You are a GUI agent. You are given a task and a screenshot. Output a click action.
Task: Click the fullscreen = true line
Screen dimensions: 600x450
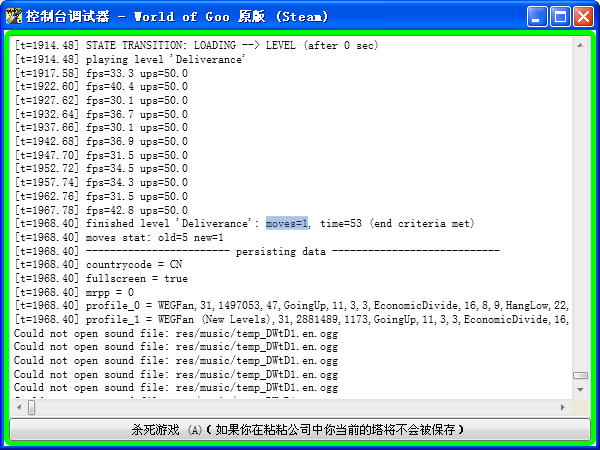point(100,279)
